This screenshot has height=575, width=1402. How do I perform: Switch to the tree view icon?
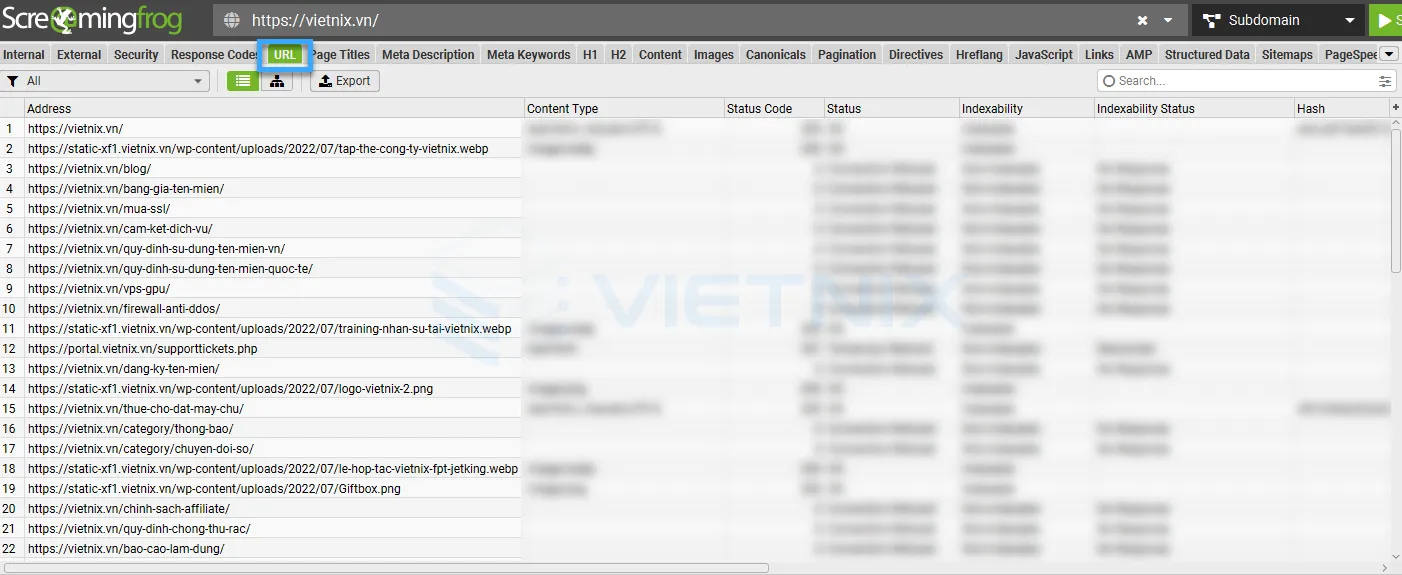277,81
